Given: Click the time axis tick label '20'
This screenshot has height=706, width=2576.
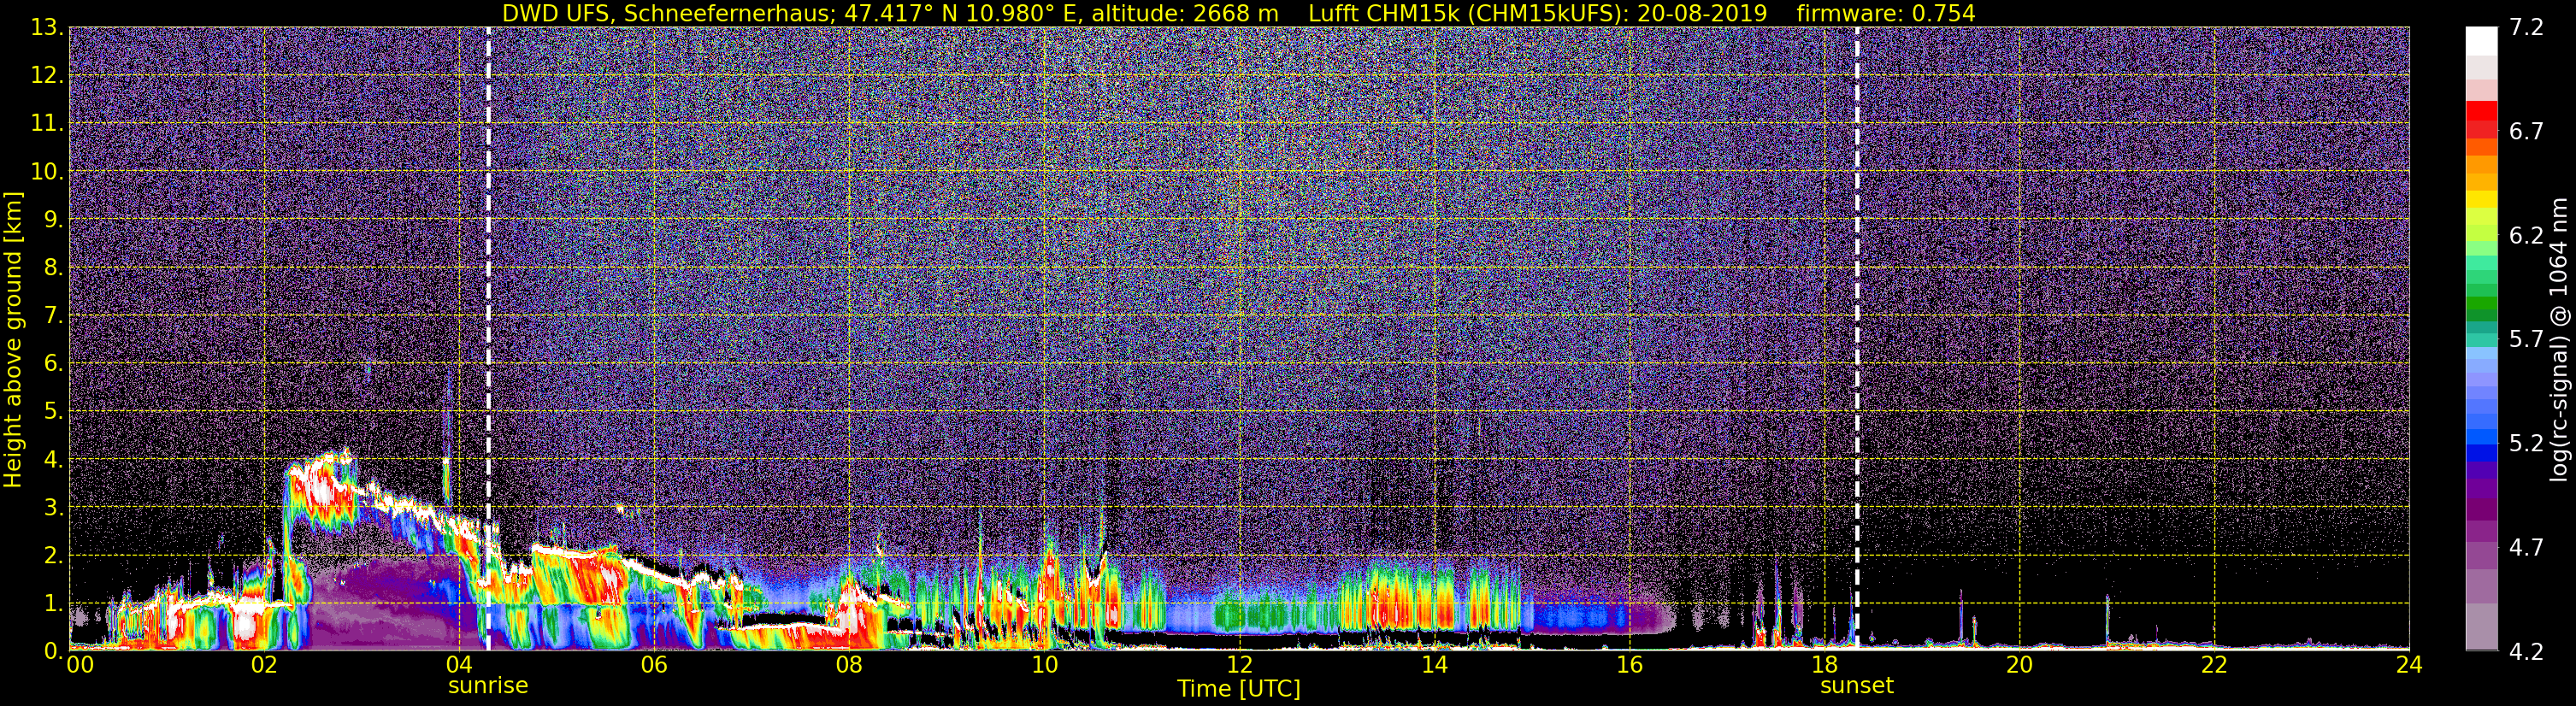Looking at the screenshot, I should pos(2019,666).
